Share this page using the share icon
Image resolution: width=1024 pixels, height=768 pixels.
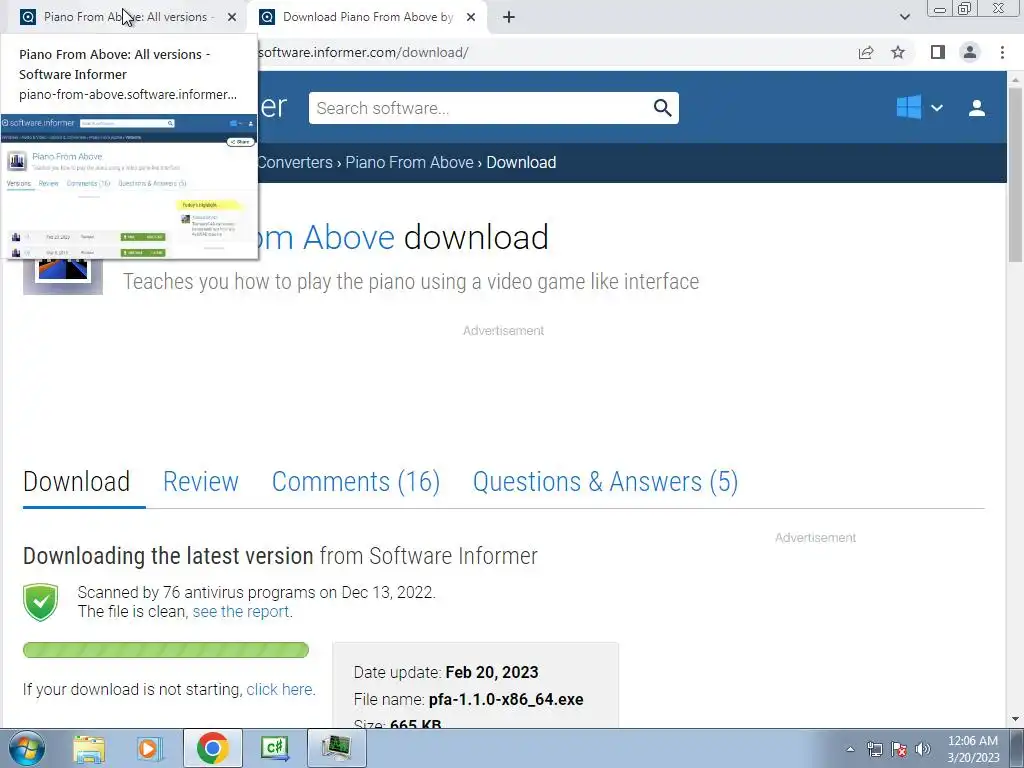[x=866, y=52]
